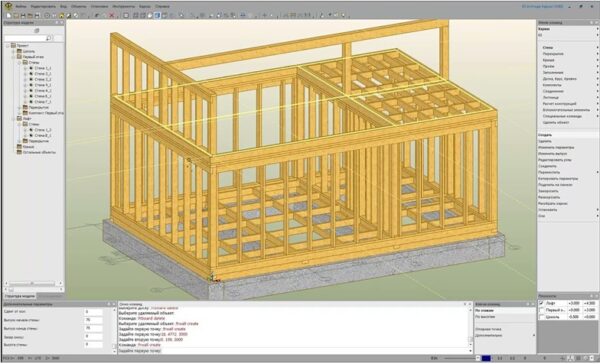
Task: Select the highlighted blue view-mode toolbar icon
Action: (157, 15)
